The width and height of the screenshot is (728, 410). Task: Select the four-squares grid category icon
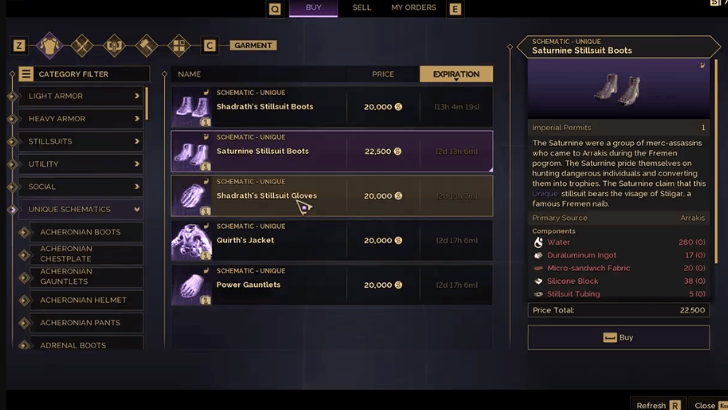[179, 46]
